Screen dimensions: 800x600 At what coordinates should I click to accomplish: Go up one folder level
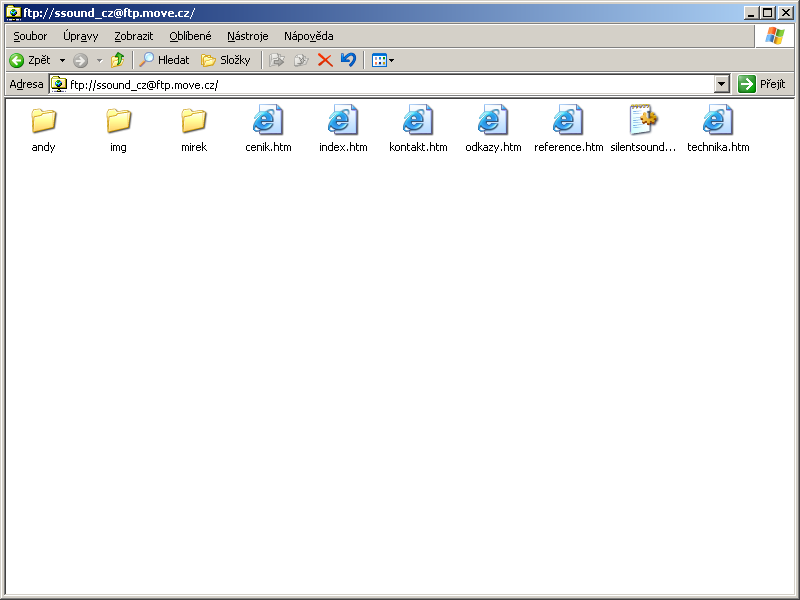[118, 60]
